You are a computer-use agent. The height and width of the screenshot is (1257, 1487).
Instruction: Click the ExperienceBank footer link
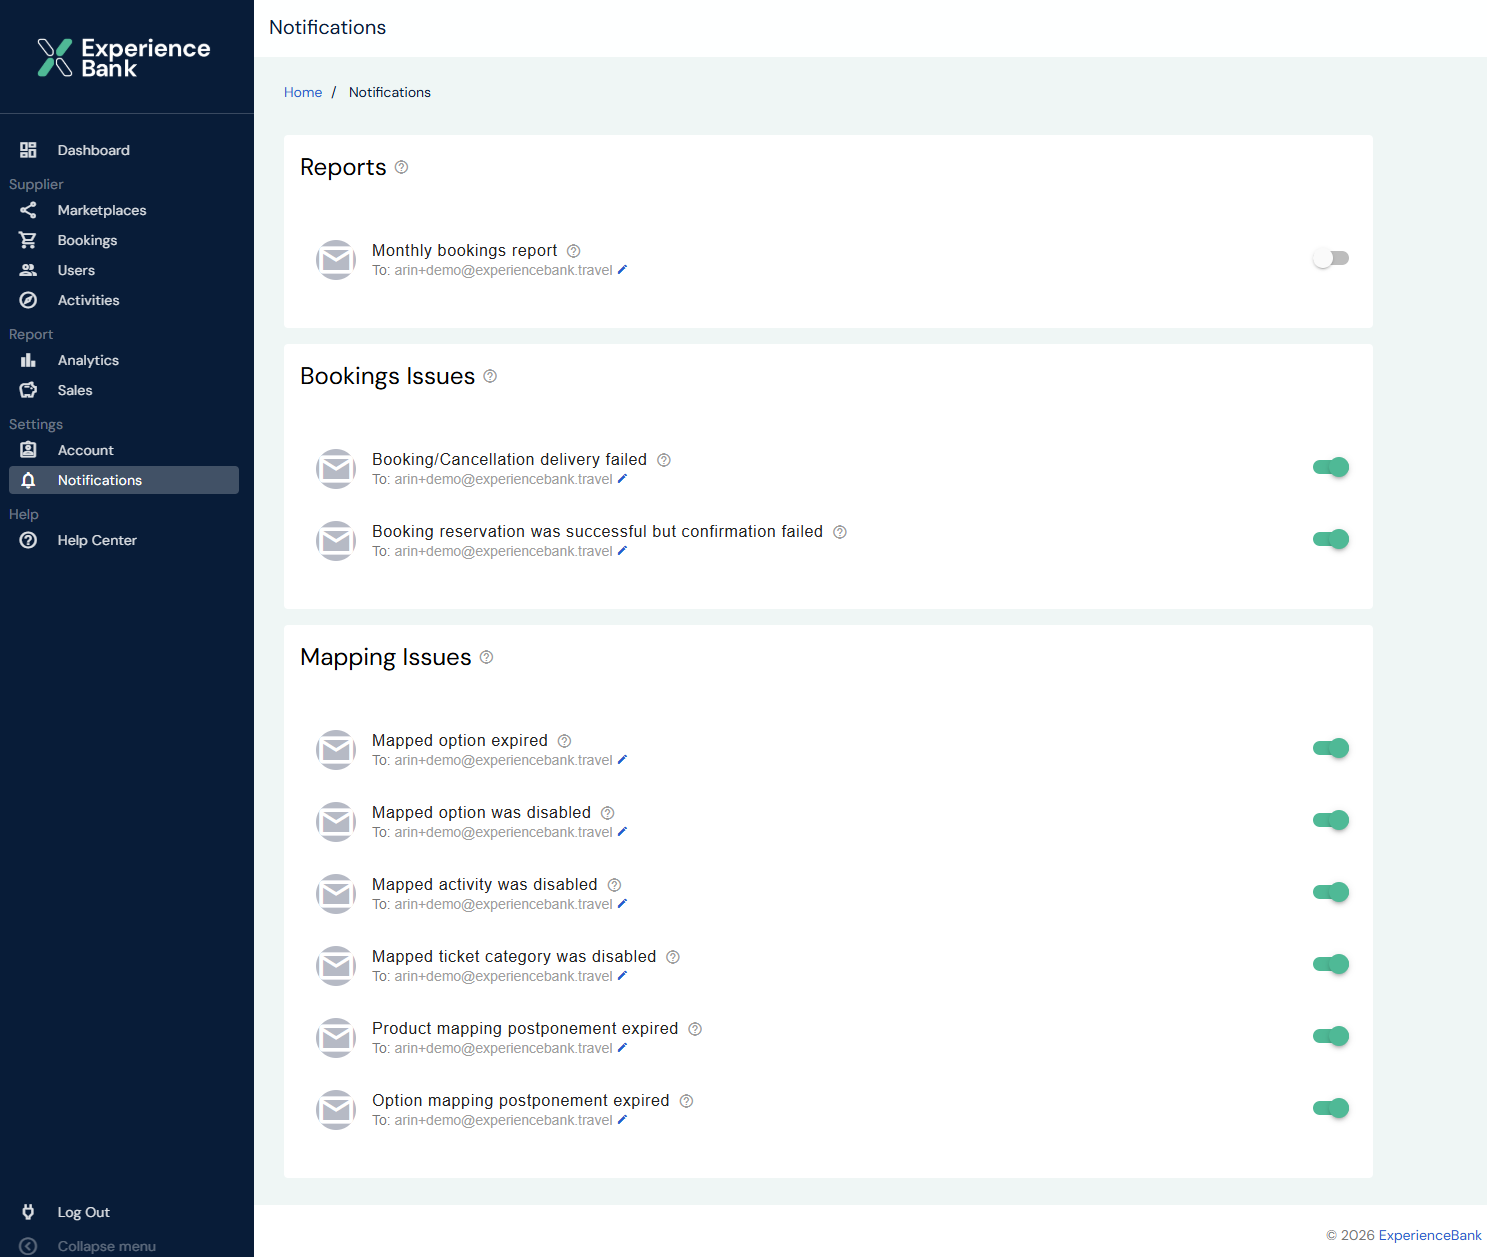1429,1235
